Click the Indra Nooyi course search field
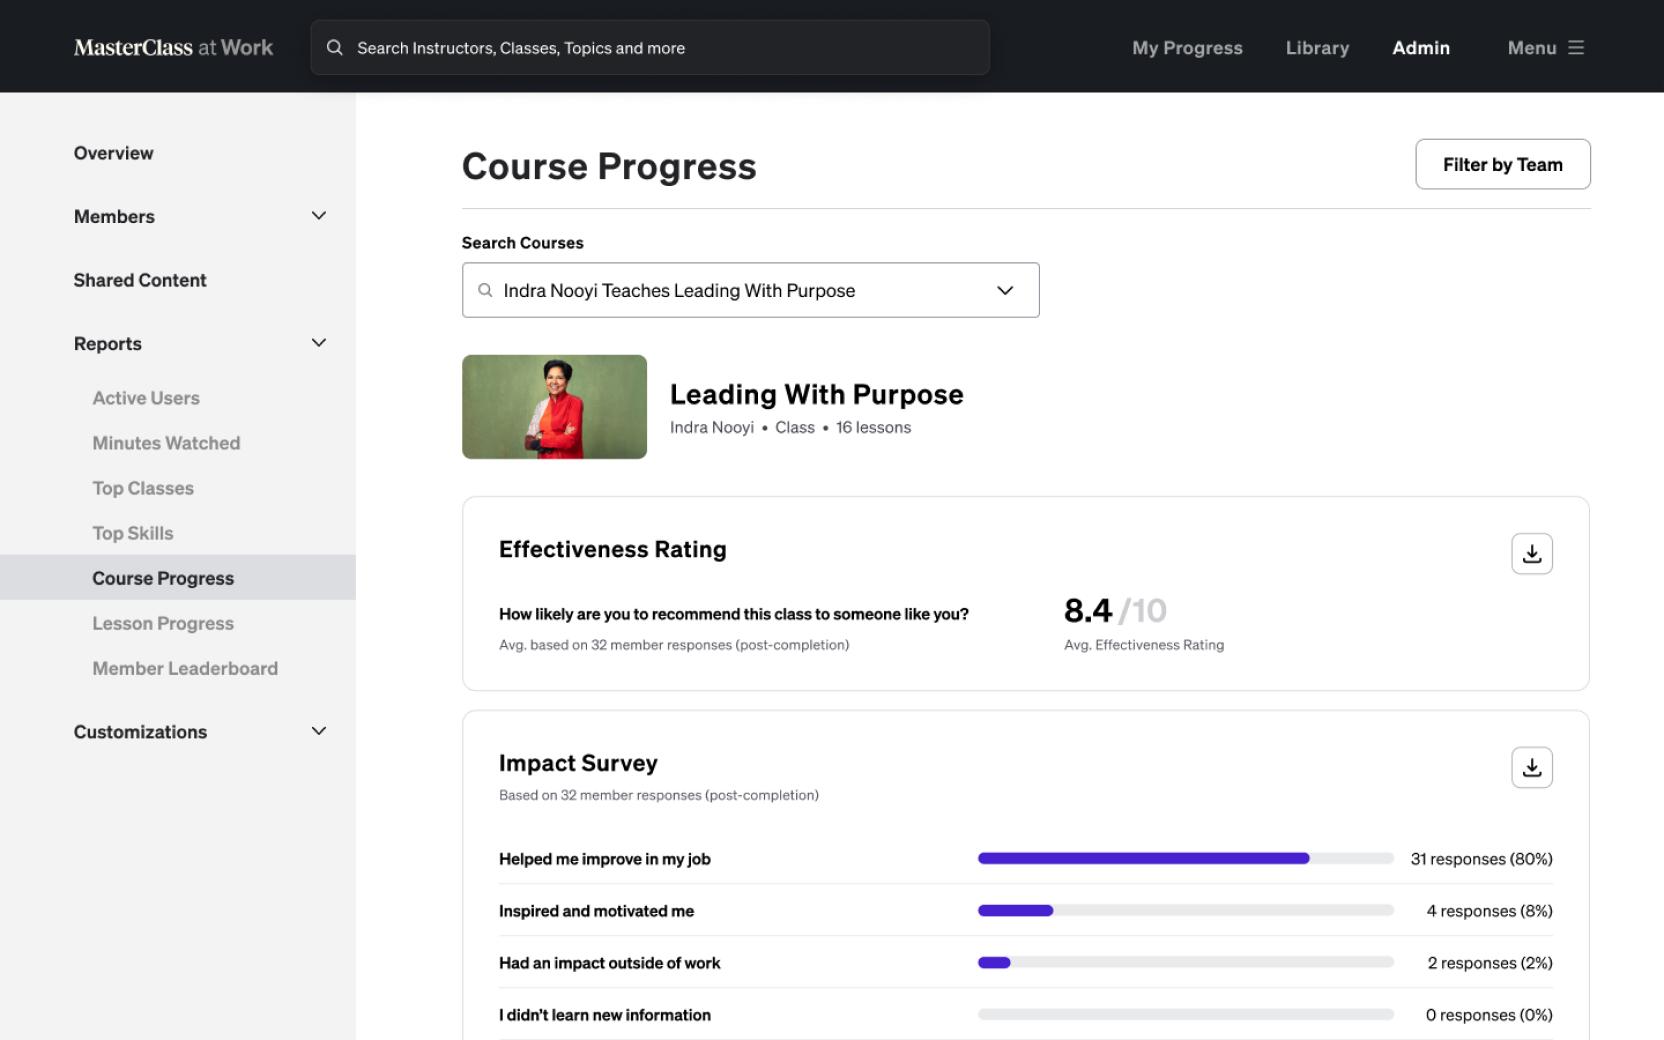 tap(750, 290)
